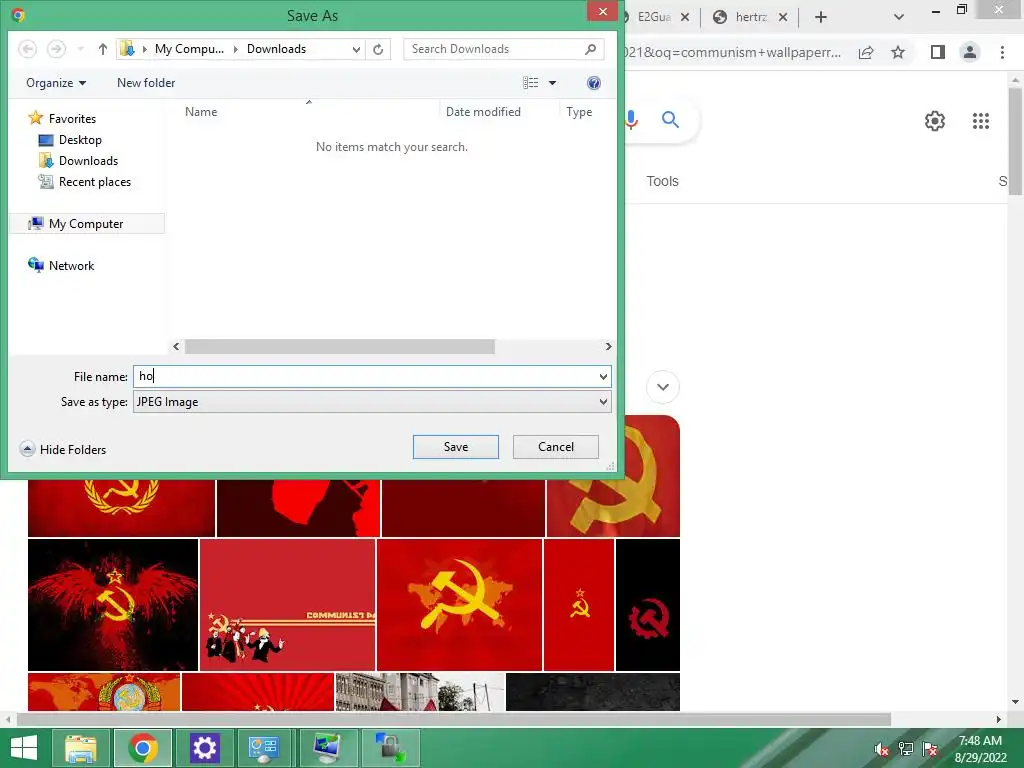Go up one folder level
1024x768 pixels.
click(103, 49)
